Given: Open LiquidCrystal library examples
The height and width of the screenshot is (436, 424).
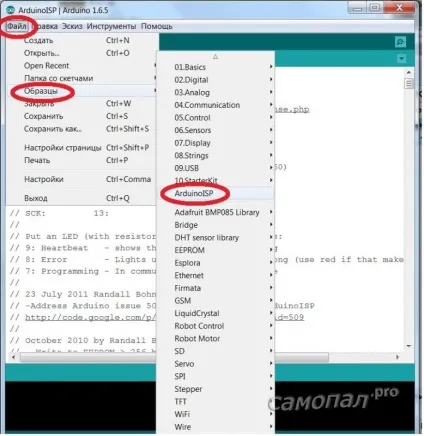Looking at the screenshot, I should point(216,313).
